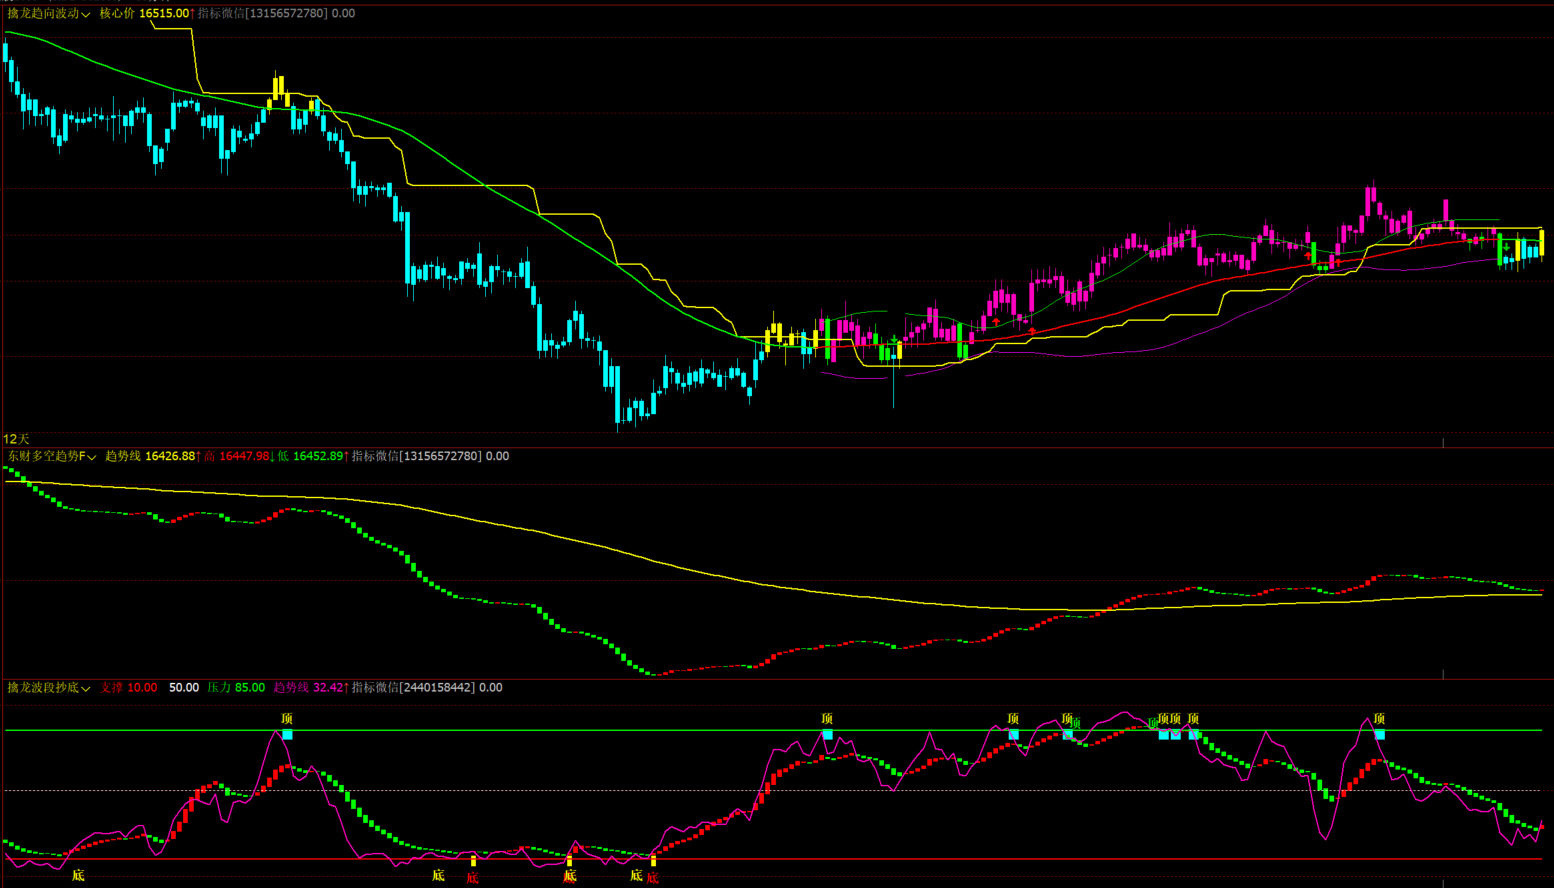The height and width of the screenshot is (888, 1554).
Task: Select the leftmost 底 bottom signal label
Action: 78,876
